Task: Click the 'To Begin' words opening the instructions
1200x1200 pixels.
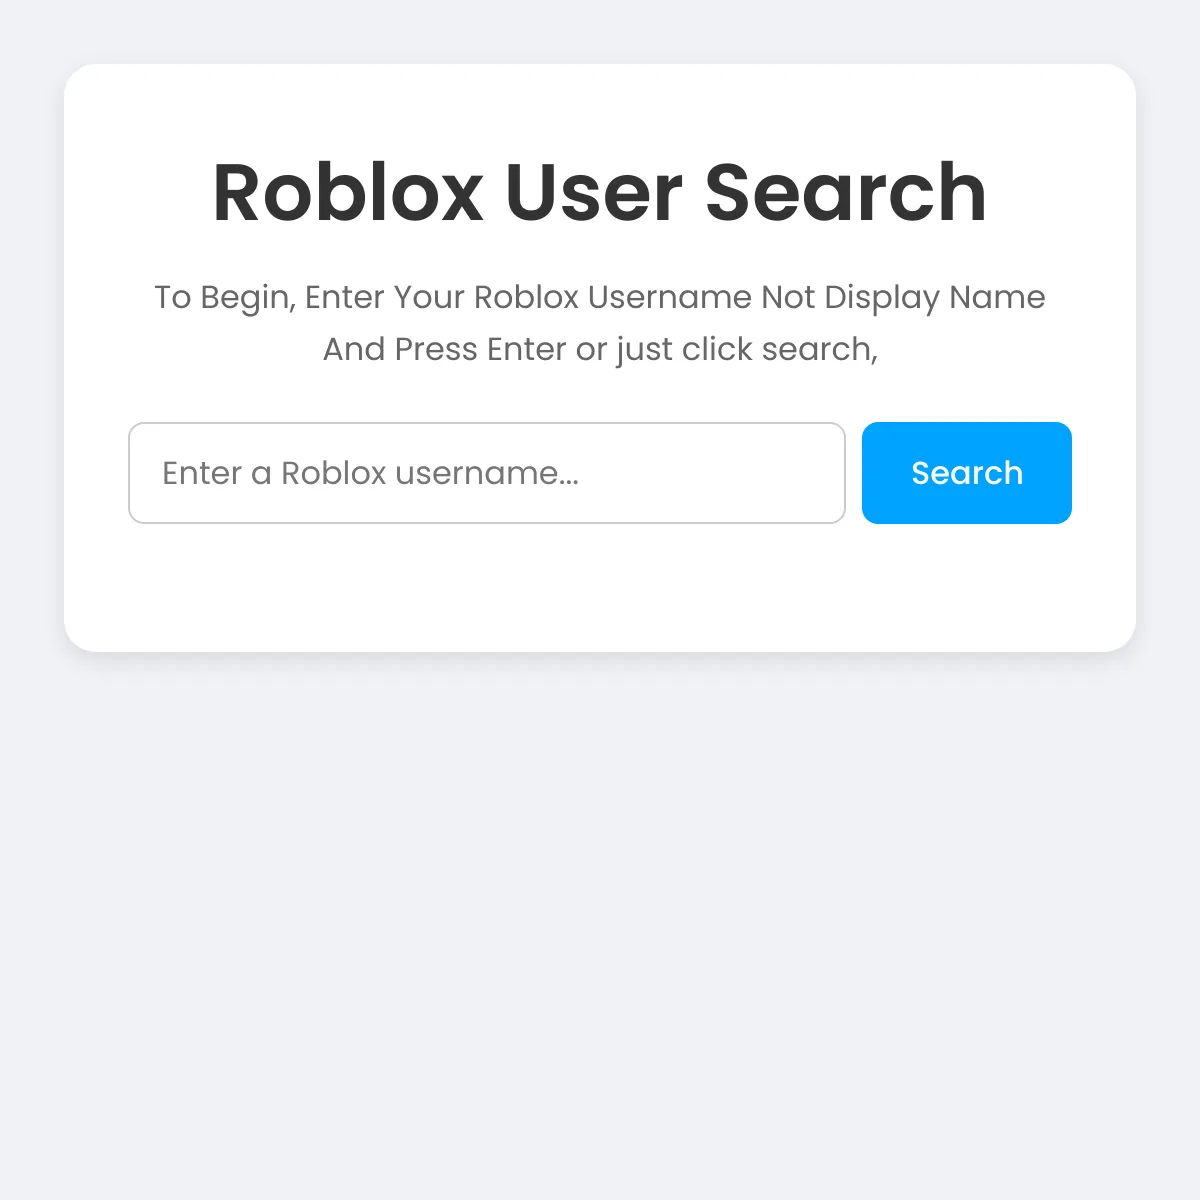Action: [225, 297]
